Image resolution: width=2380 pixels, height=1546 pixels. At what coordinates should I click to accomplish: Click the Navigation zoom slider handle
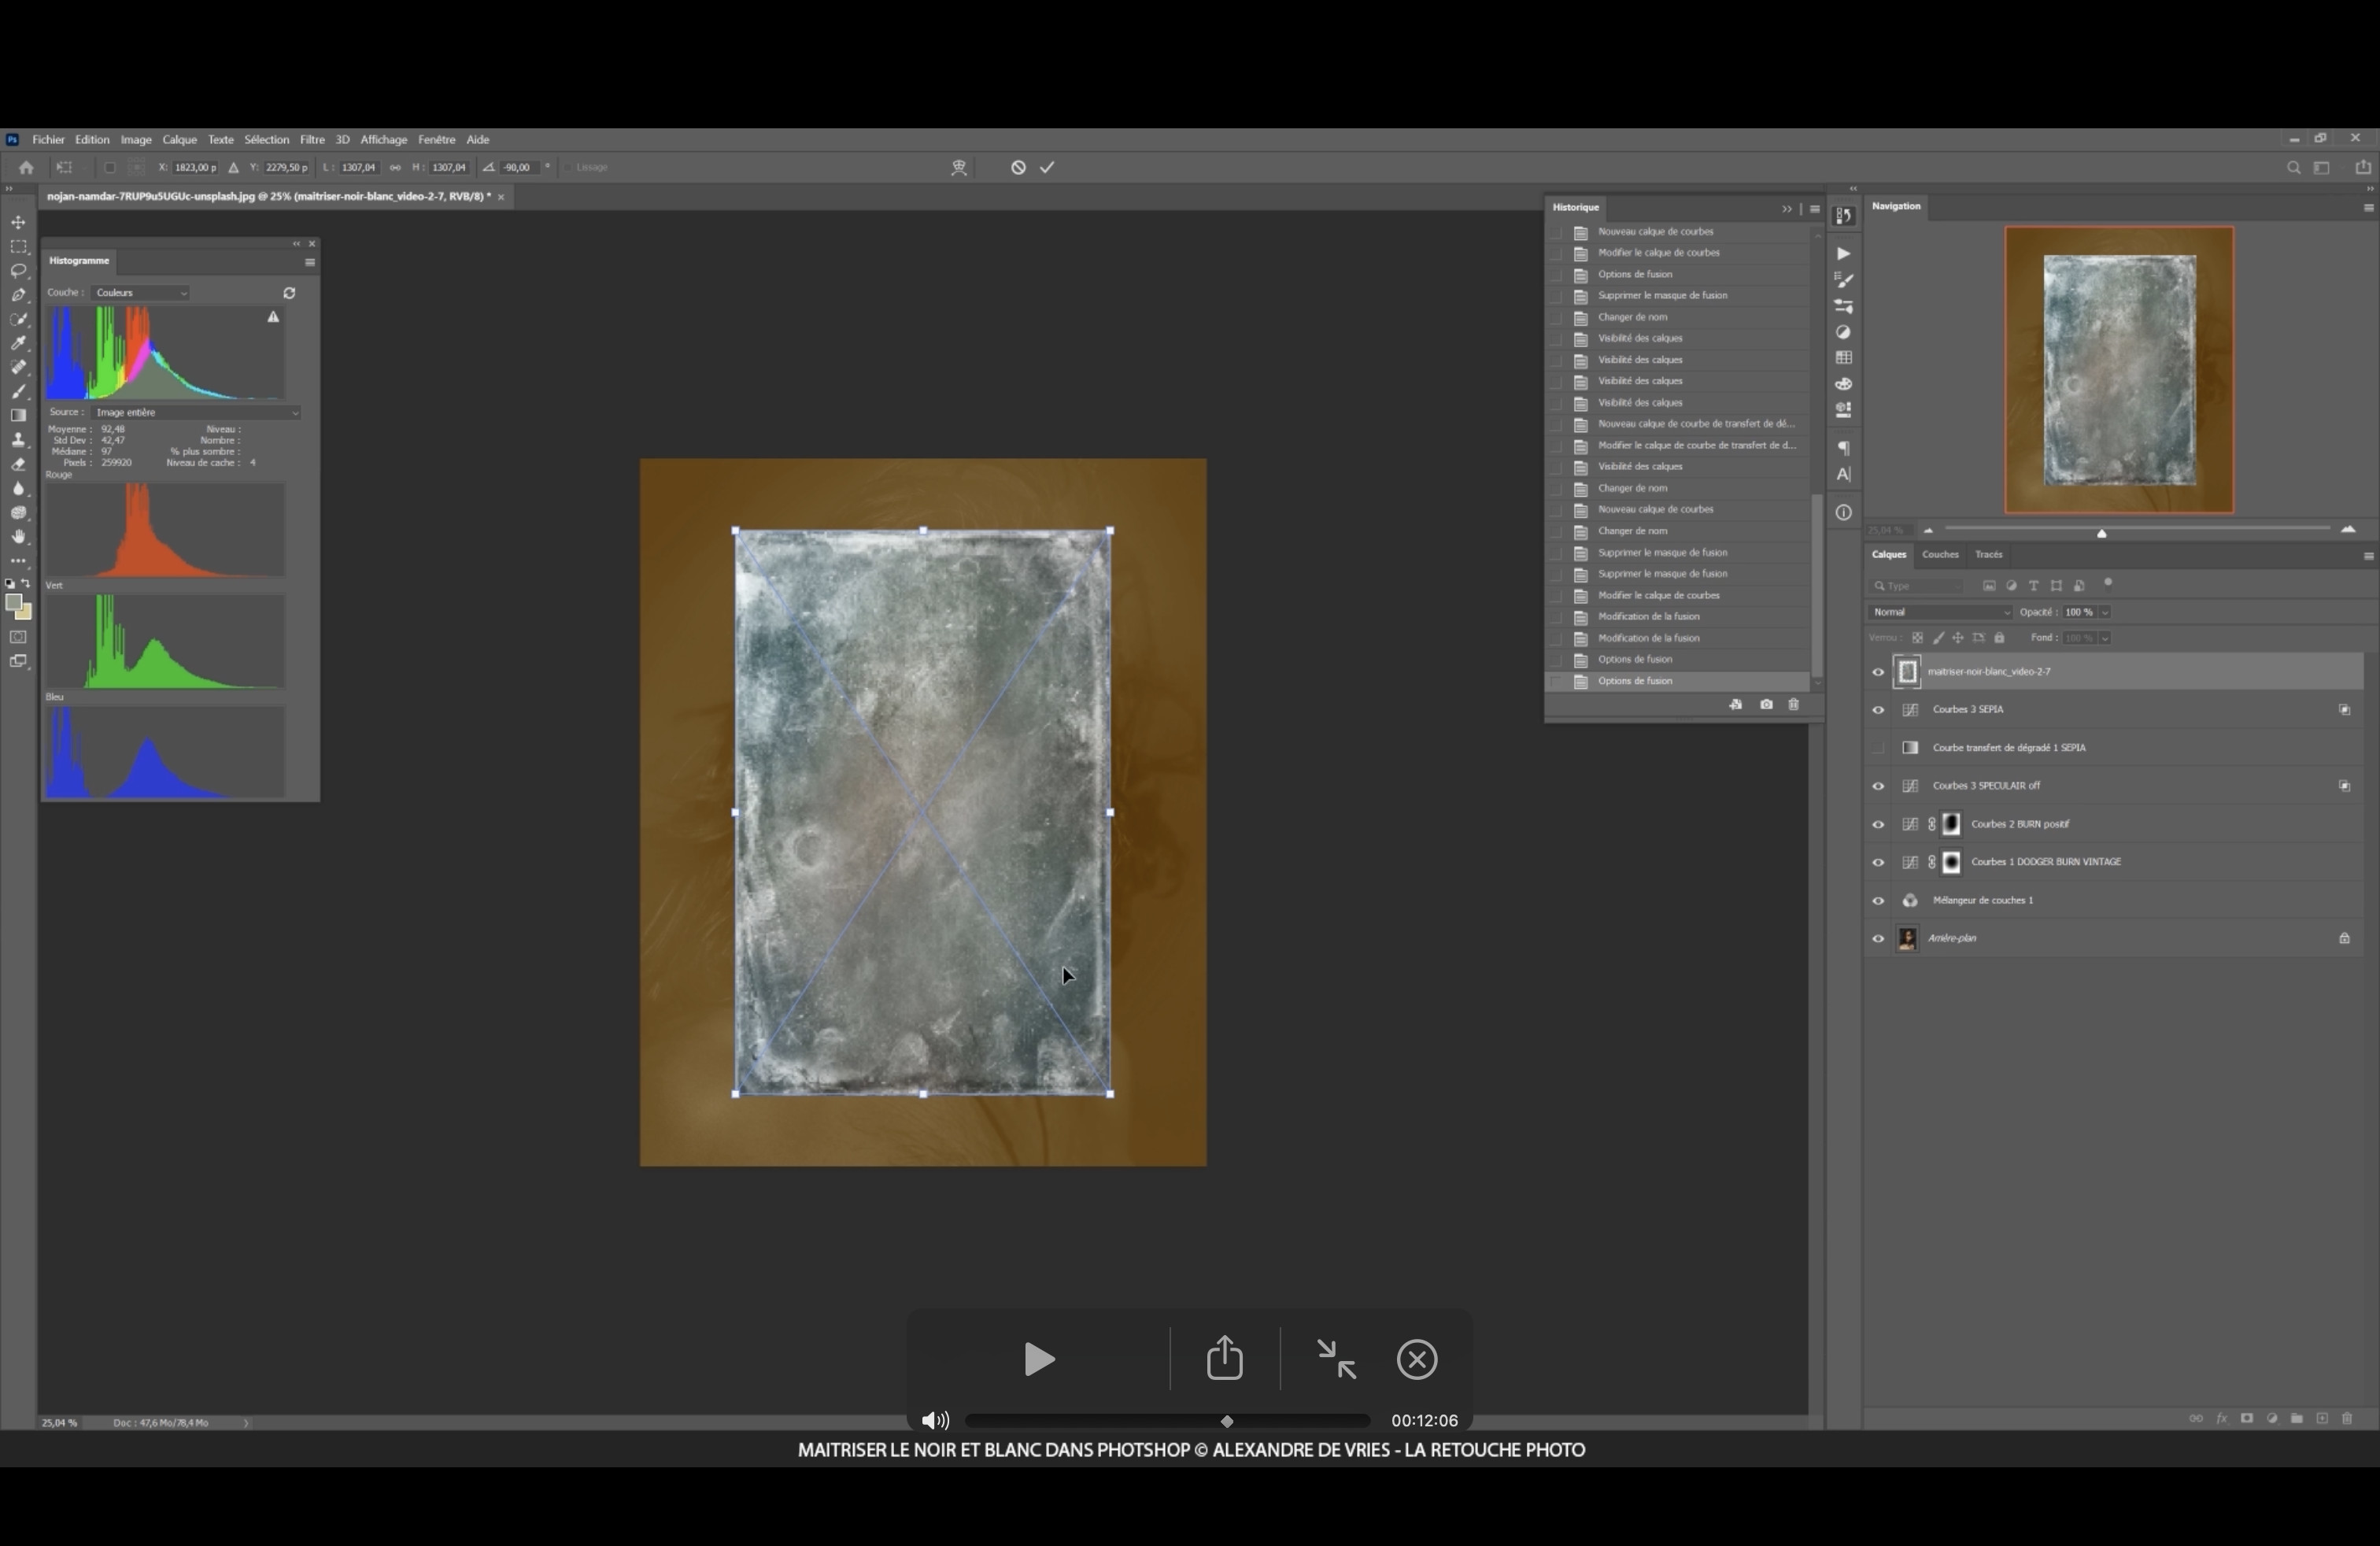click(x=2101, y=533)
